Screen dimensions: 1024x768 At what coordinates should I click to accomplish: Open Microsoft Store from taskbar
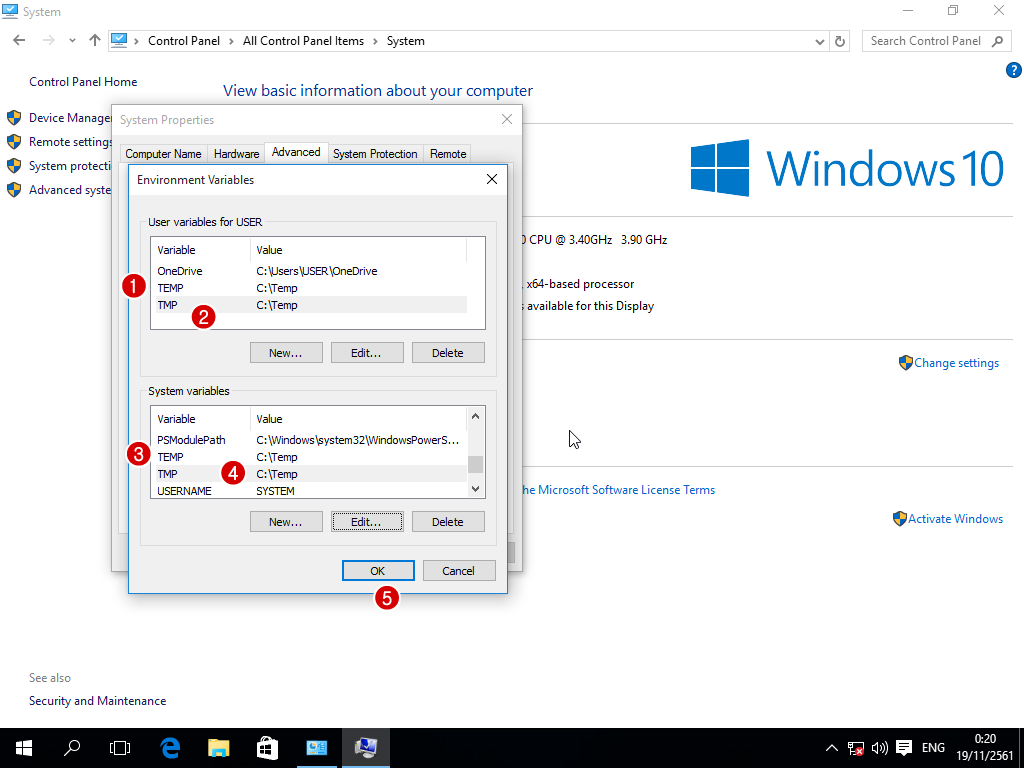pyautogui.click(x=267, y=748)
